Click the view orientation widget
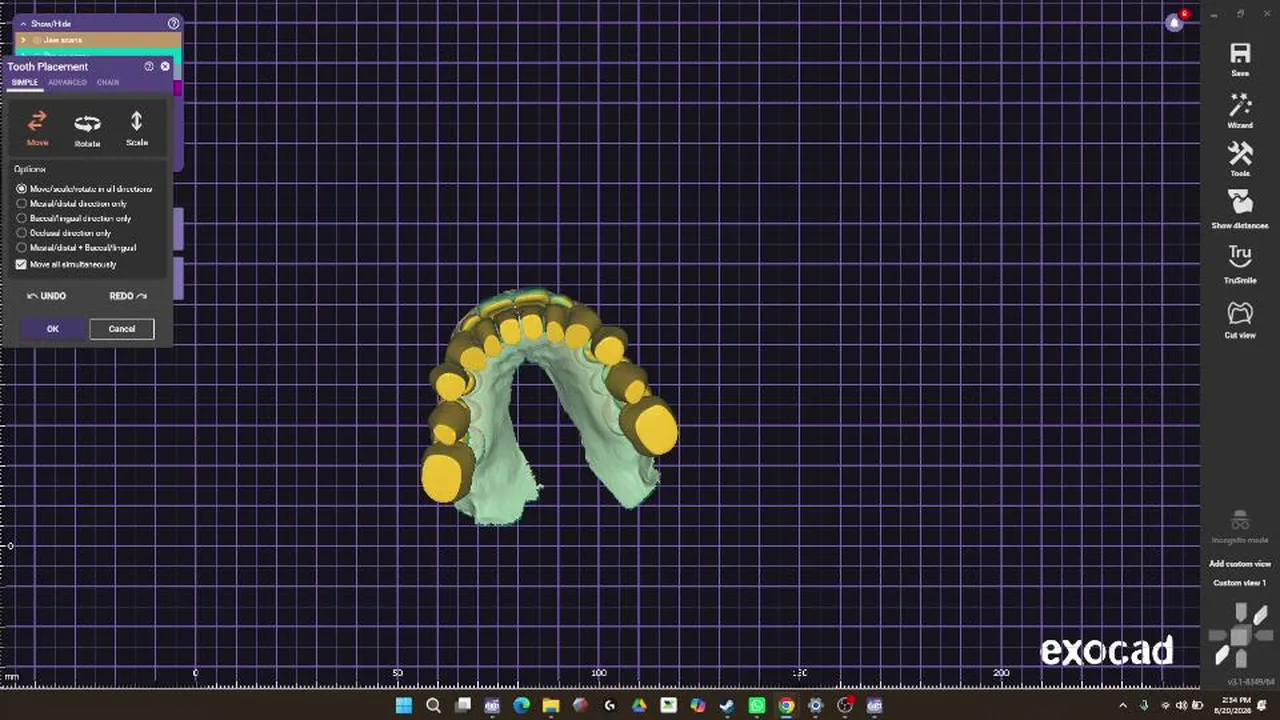 tap(1240, 636)
